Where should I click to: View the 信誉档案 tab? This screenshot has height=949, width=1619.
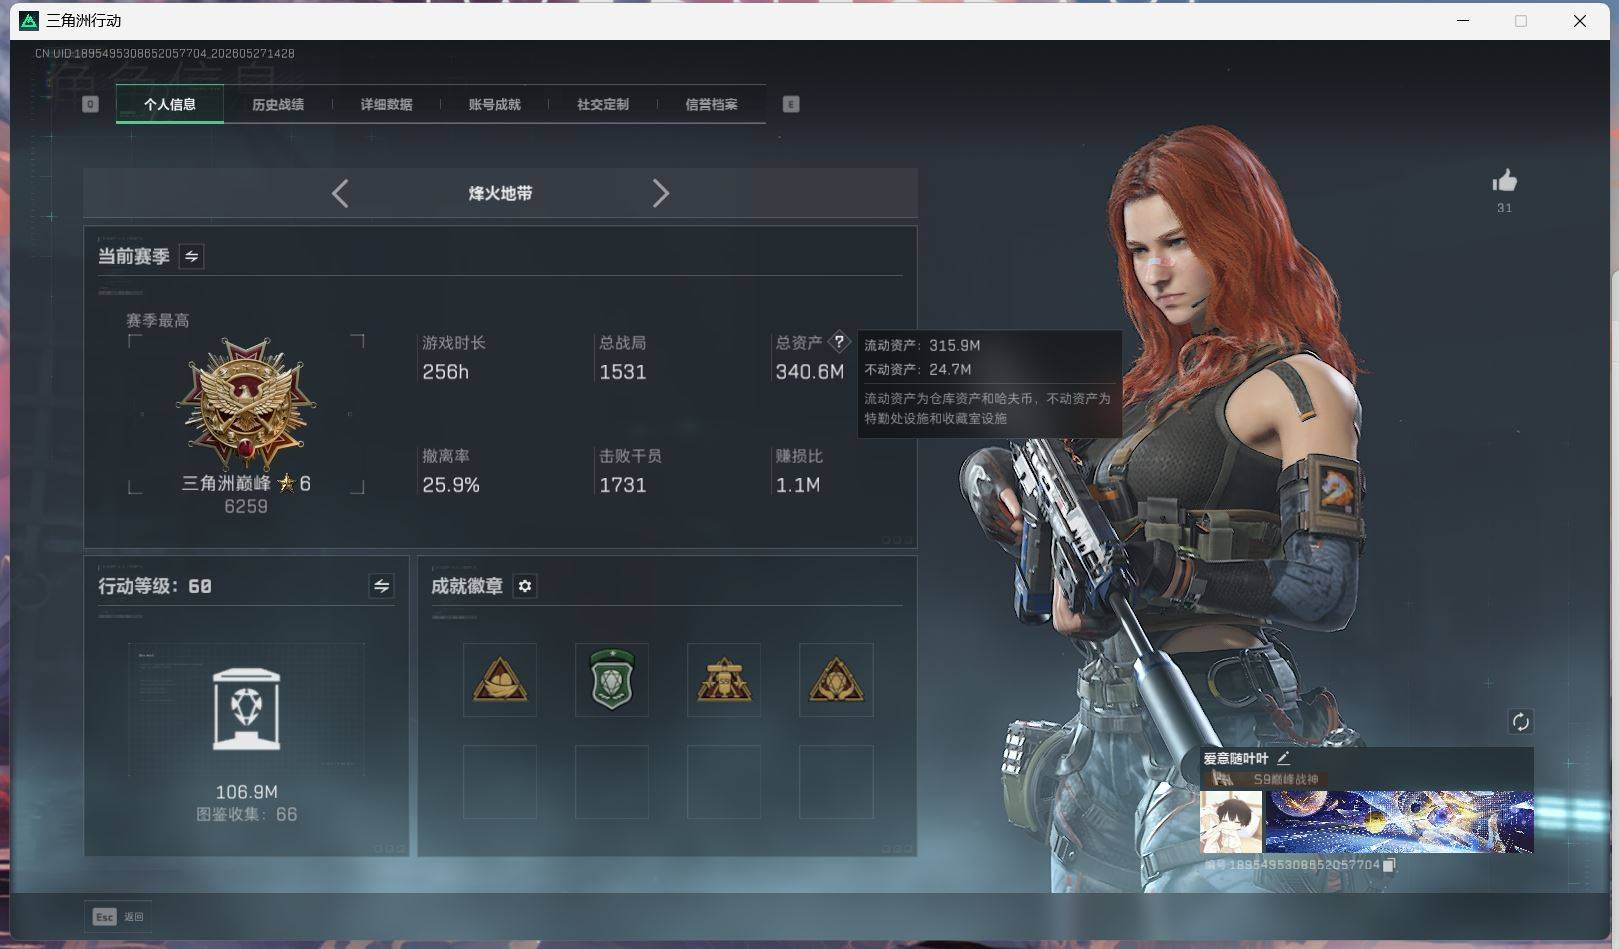(x=711, y=104)
